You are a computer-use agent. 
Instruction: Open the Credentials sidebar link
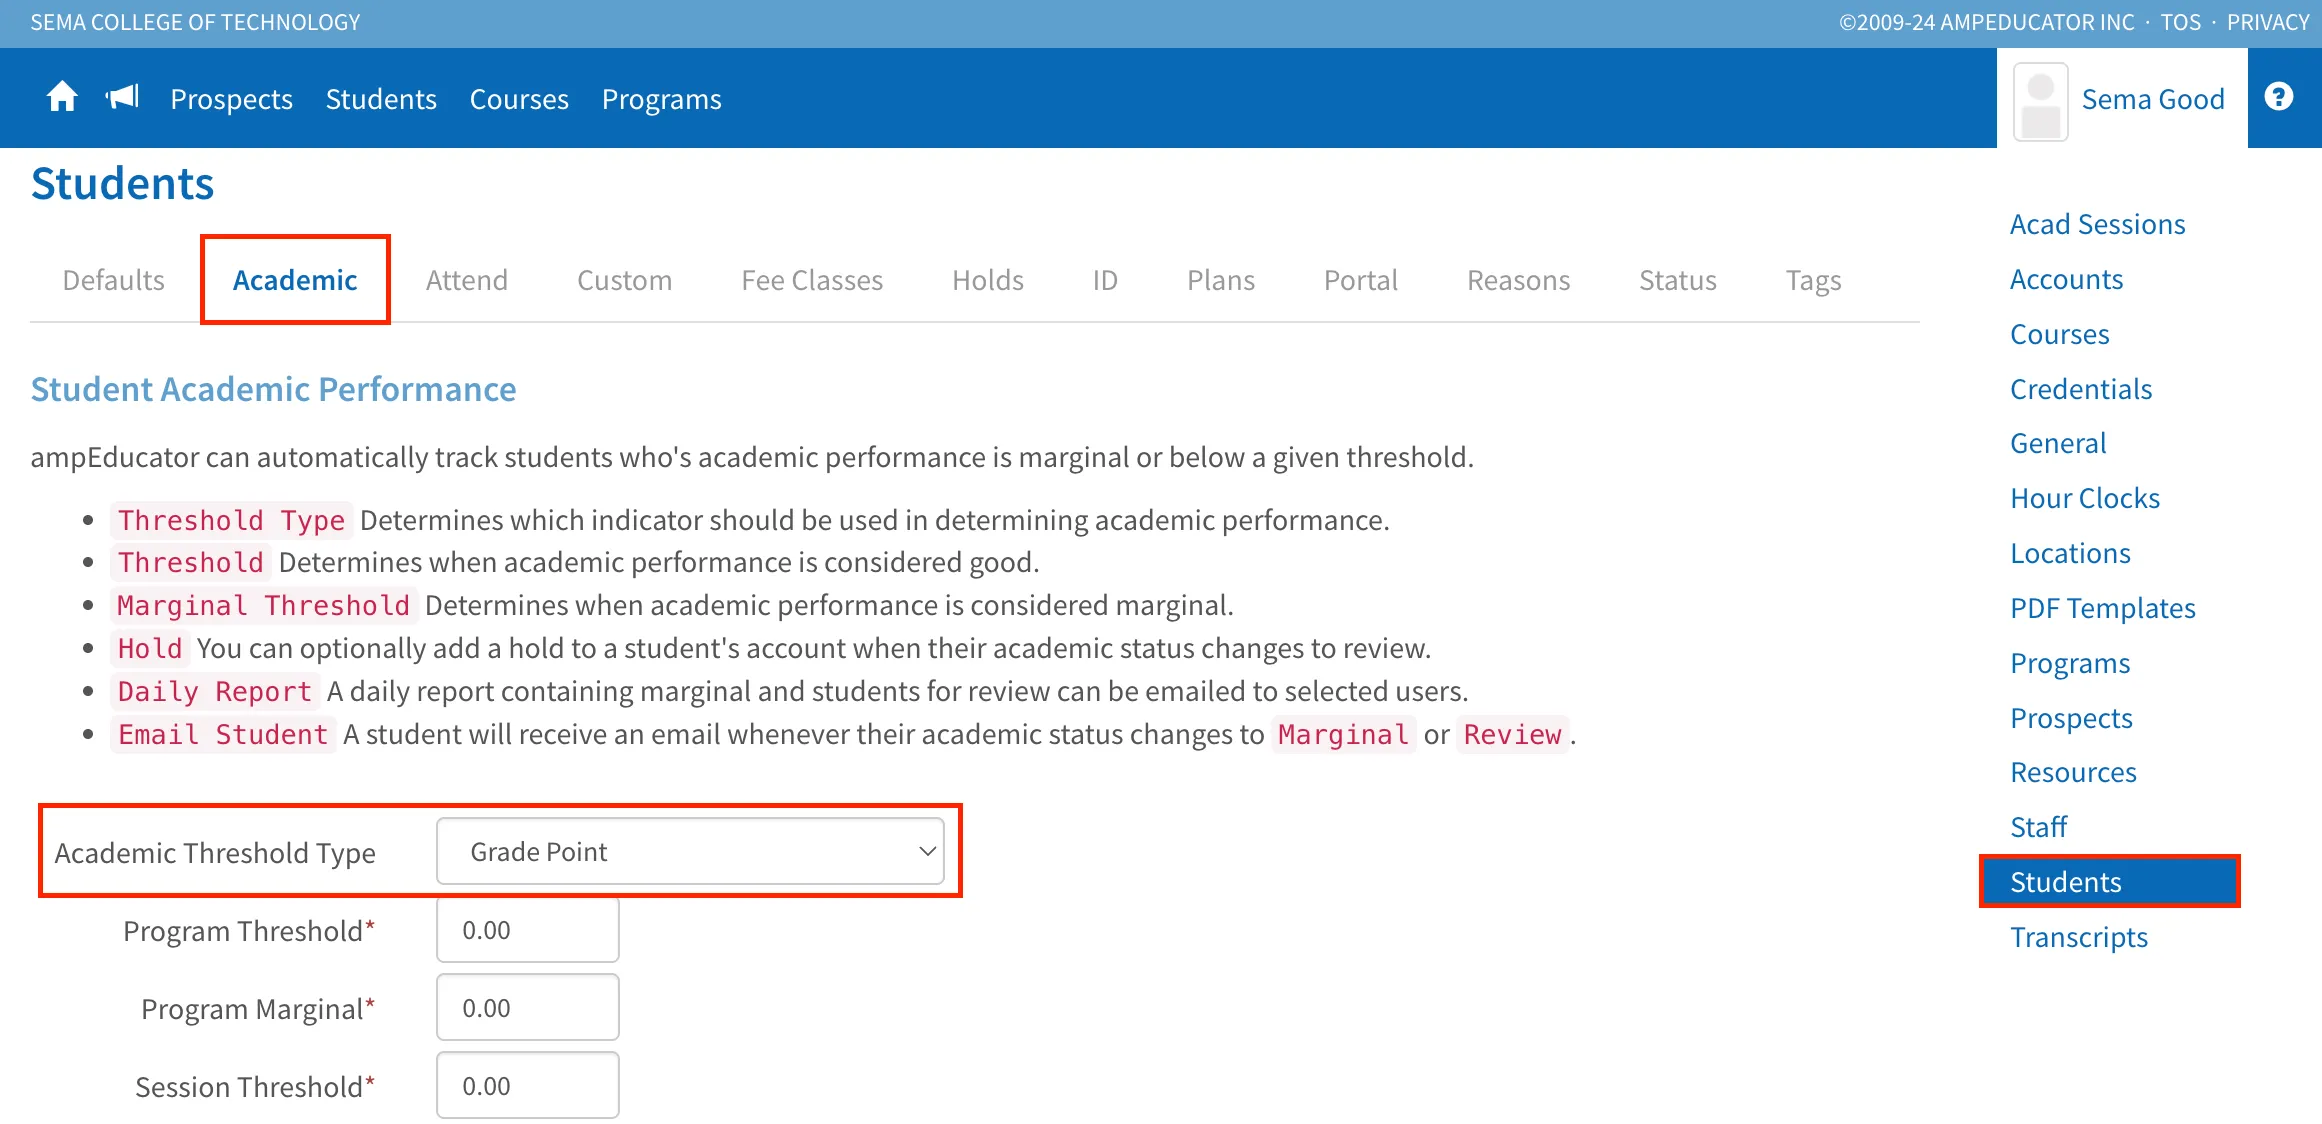(2081, 389)
